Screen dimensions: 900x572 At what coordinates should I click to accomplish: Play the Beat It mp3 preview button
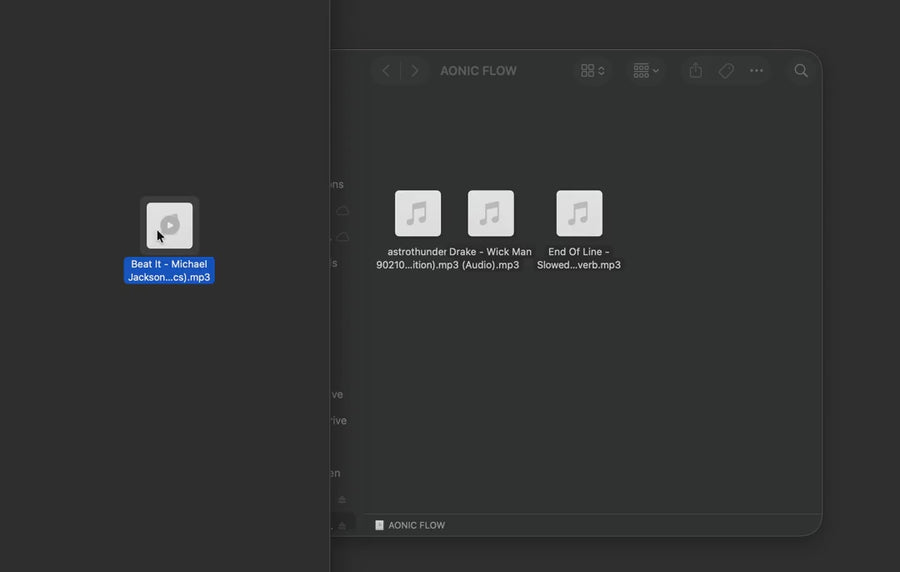[170, 225]
